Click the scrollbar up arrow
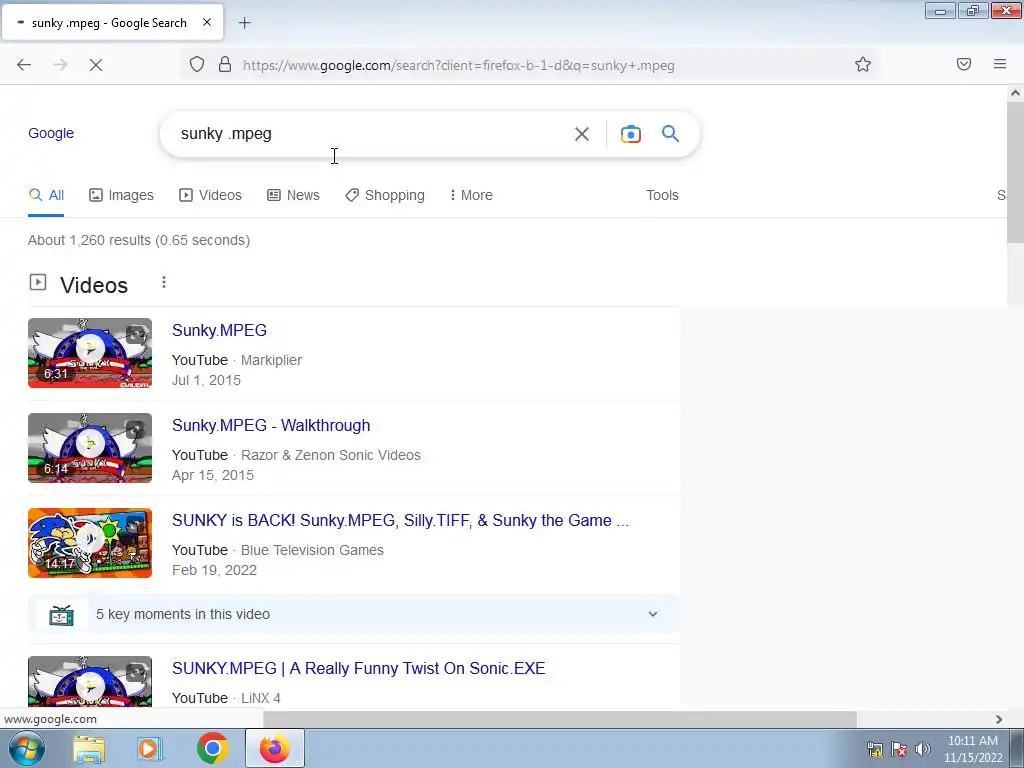Screen dimensions: 1024x768 [1015, 93]
